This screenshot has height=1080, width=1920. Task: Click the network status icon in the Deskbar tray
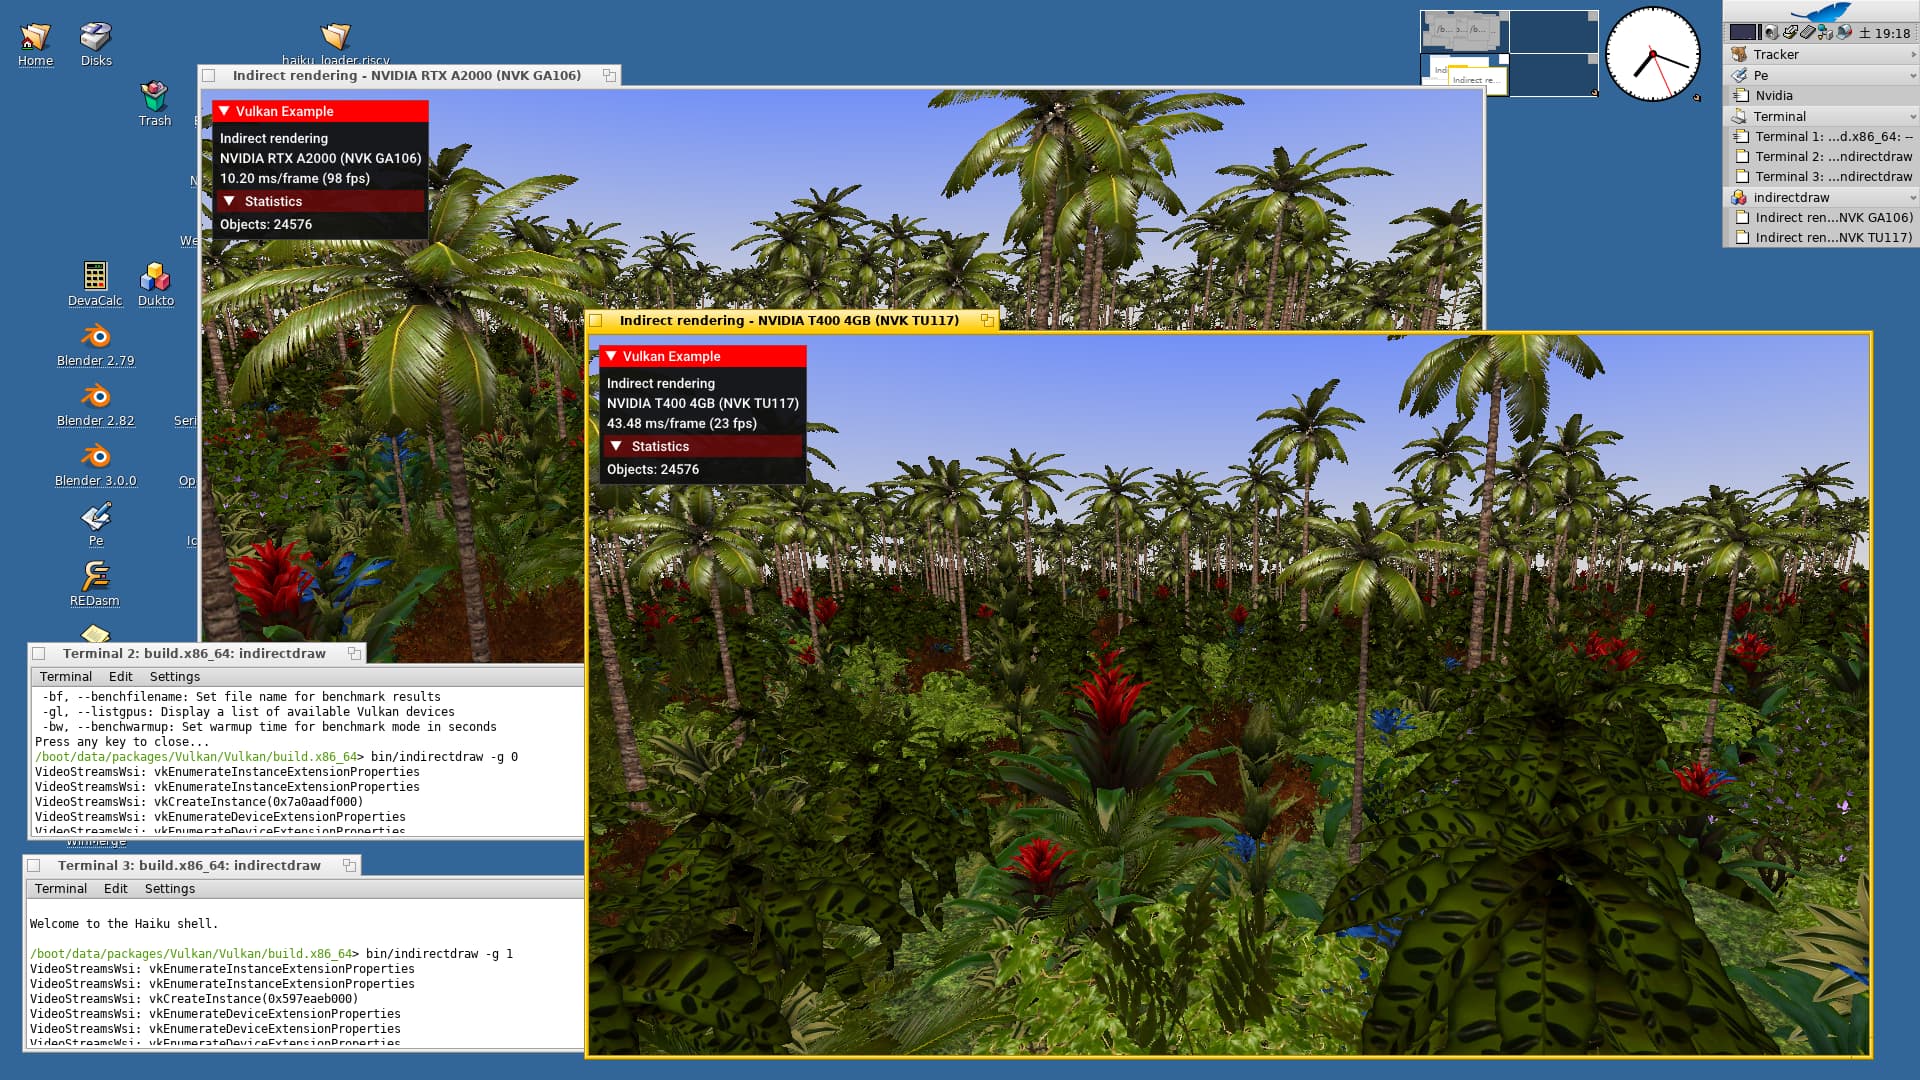coord(1826,33)
